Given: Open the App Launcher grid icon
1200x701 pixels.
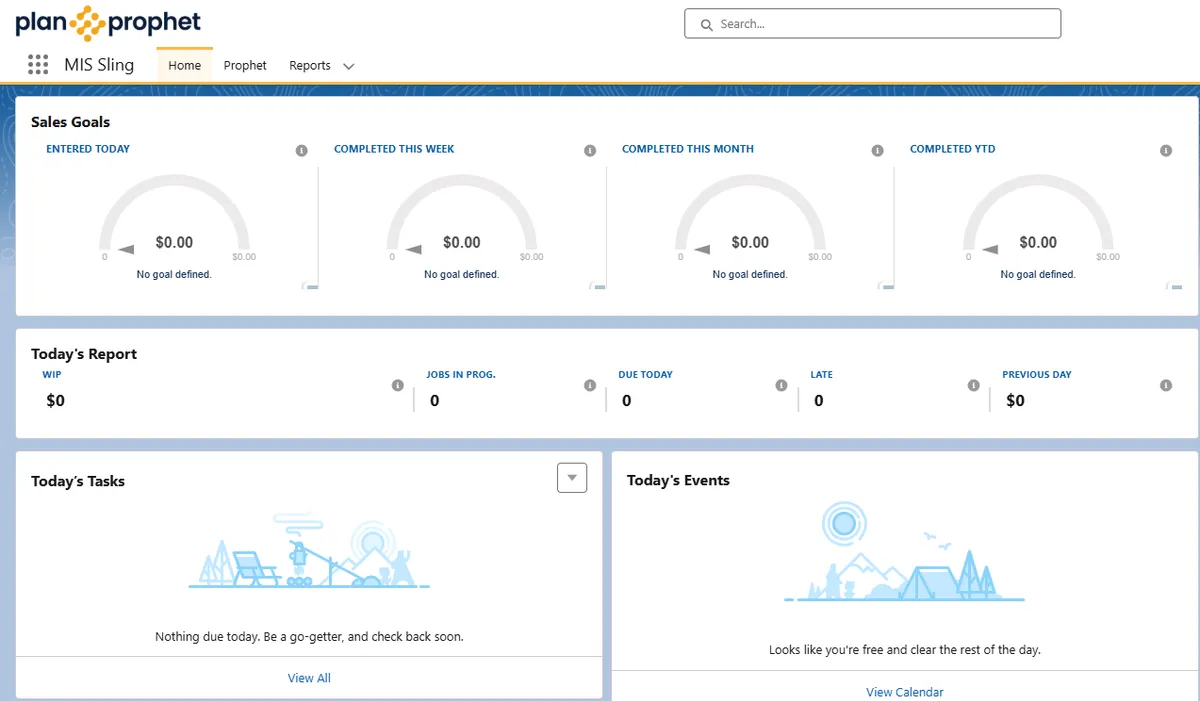Looking at the screenshot, I should (38, 65).
